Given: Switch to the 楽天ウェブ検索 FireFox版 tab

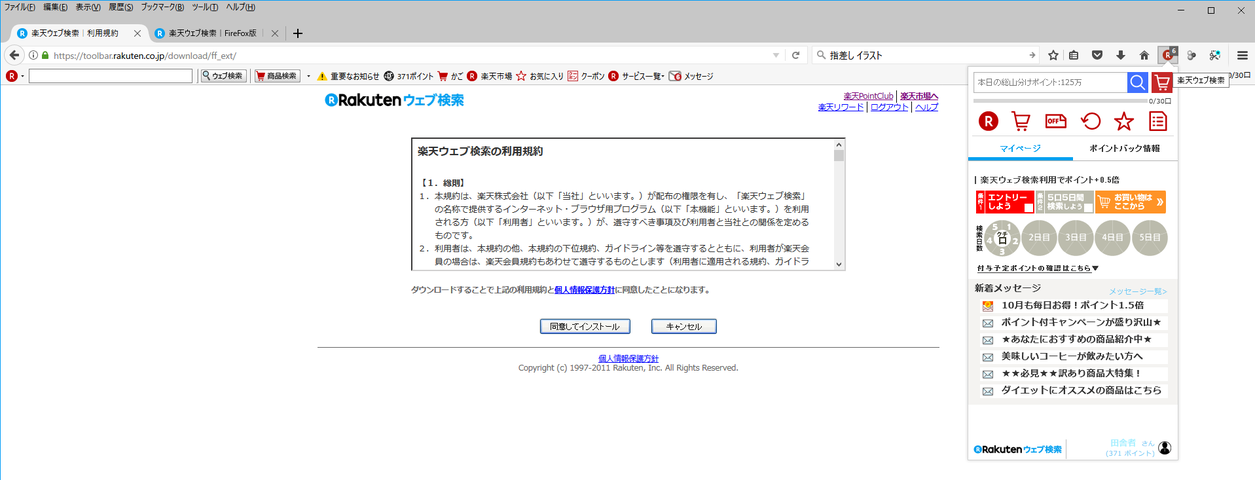Looking at the screenshot, I should (216, 33).
